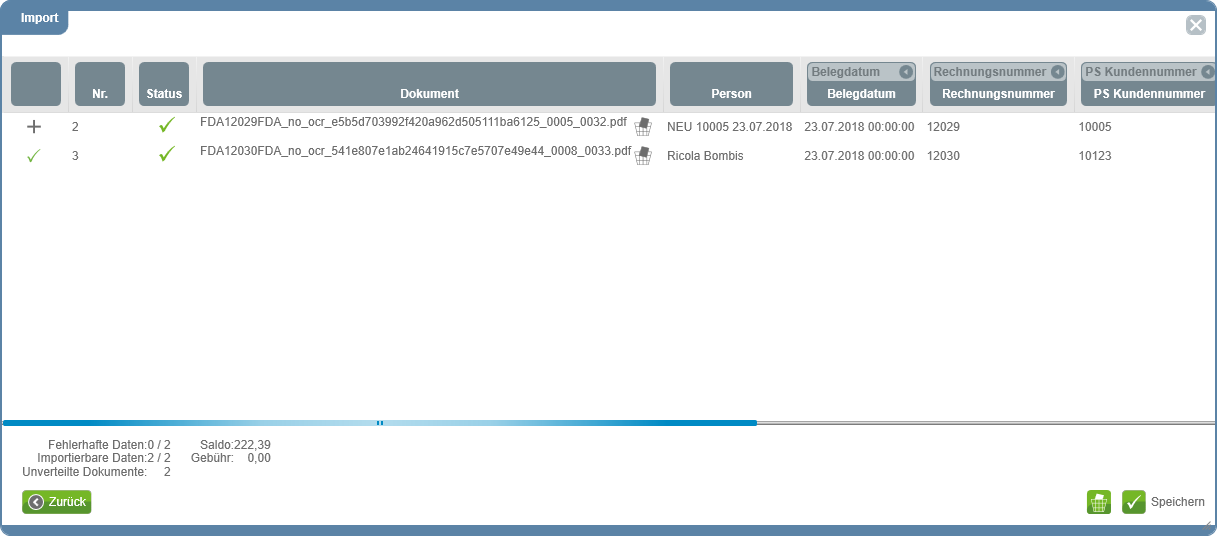
Task: Click trash icon next to FDA12029 document
Action: (643, 127)
